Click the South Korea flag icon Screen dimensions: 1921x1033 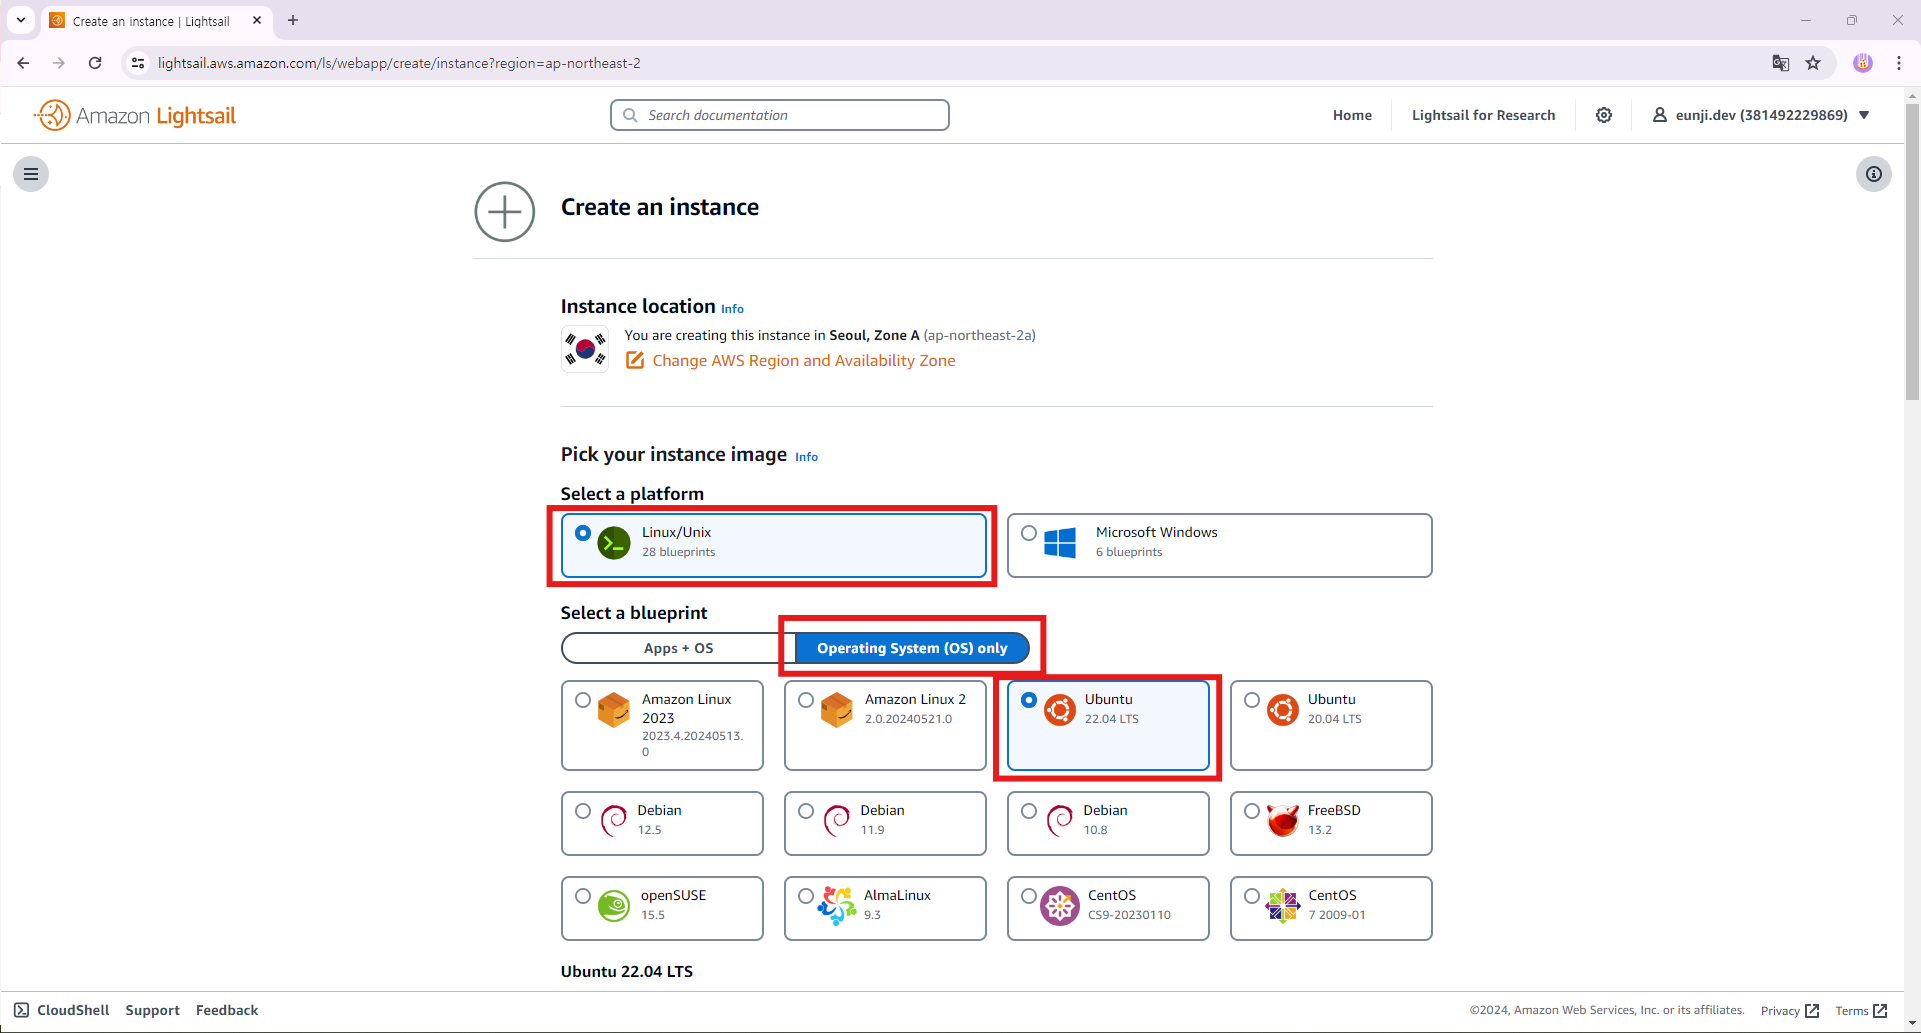click(x=585, y=349)
